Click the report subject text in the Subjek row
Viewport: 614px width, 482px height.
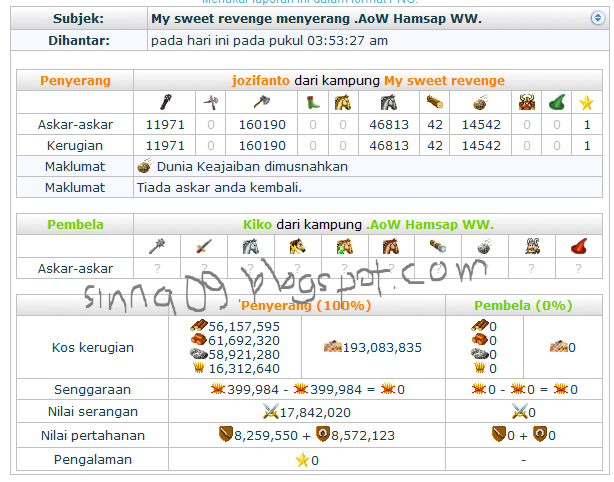point(316,19)
